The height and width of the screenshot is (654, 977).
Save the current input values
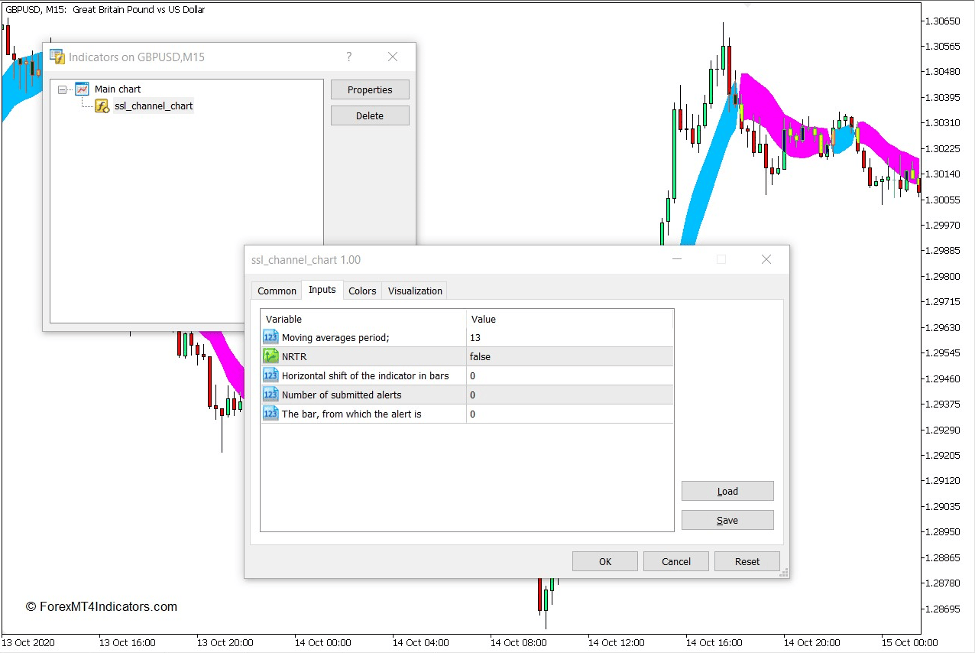(727, 519)
